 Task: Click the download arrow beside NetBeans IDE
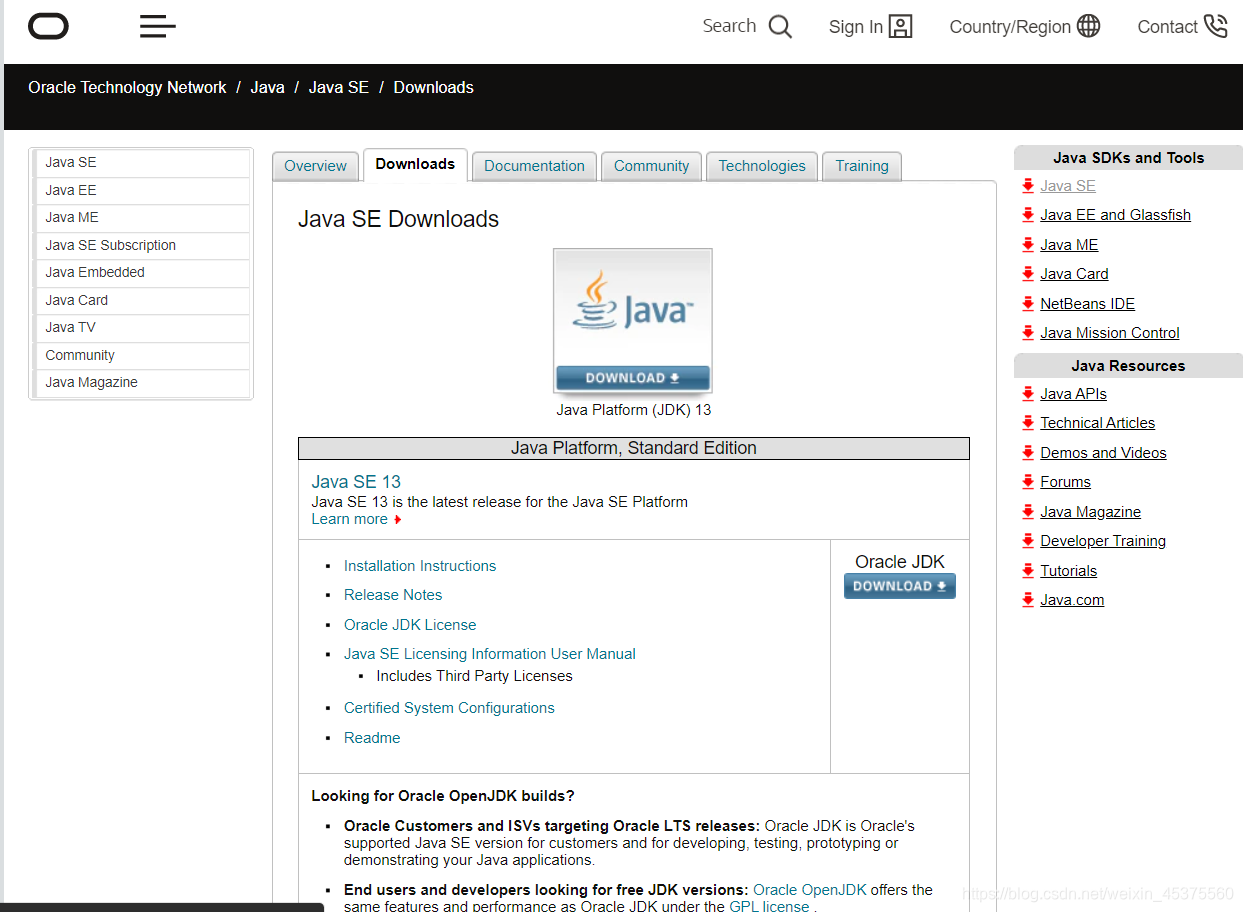click(1028, 304)
